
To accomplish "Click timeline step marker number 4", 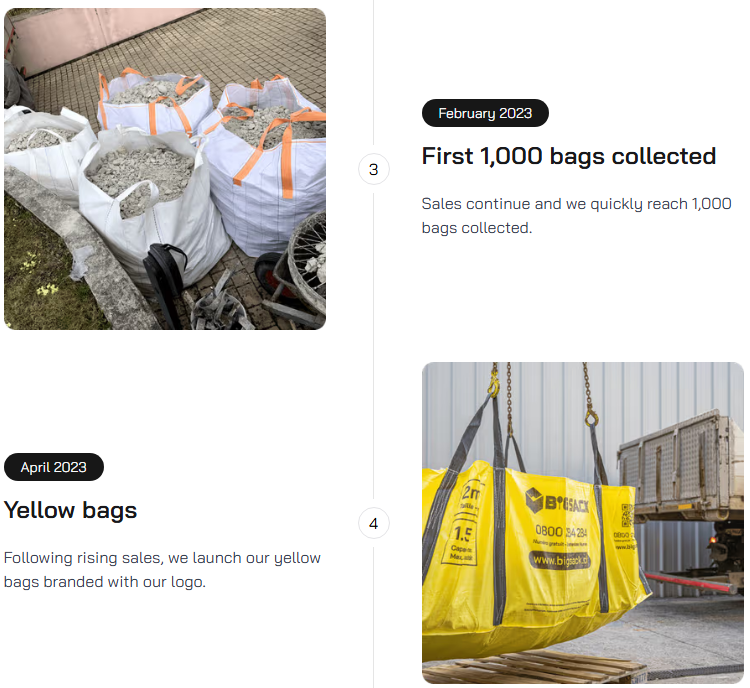I will pos(374,523).
